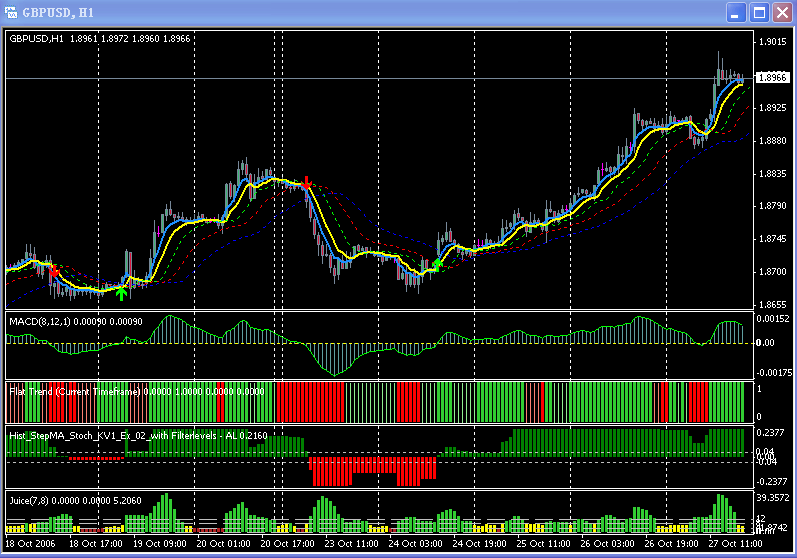797x558 pixels.
Task: Click the 19 Oct 09:00 time label
Action: click(160, 544)
